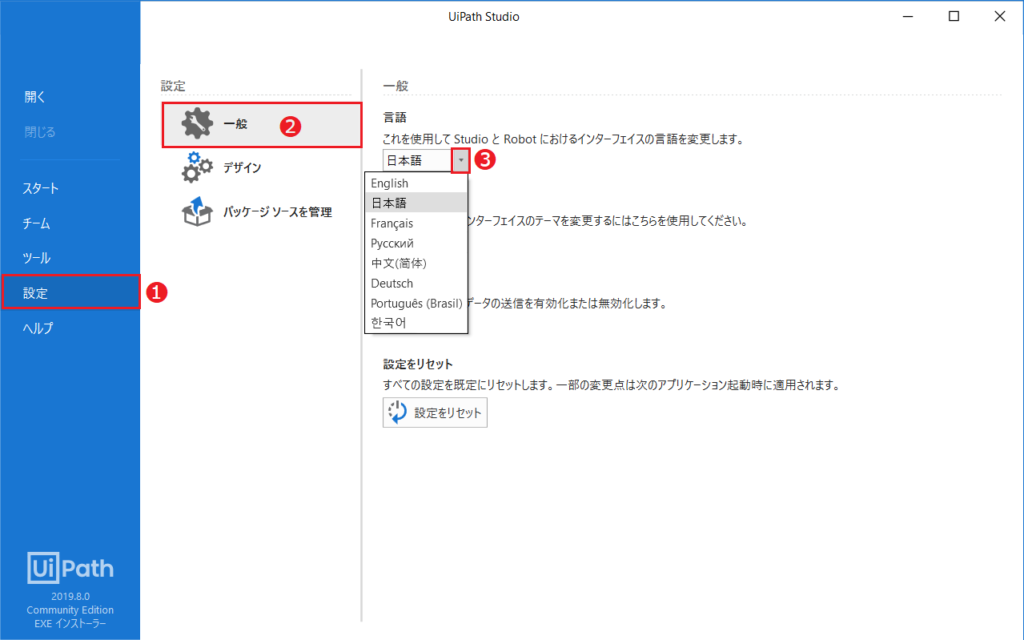This screenshot has height=640, width=1024.
Task: Choose Français from the language list
Action: pos(416,223)
